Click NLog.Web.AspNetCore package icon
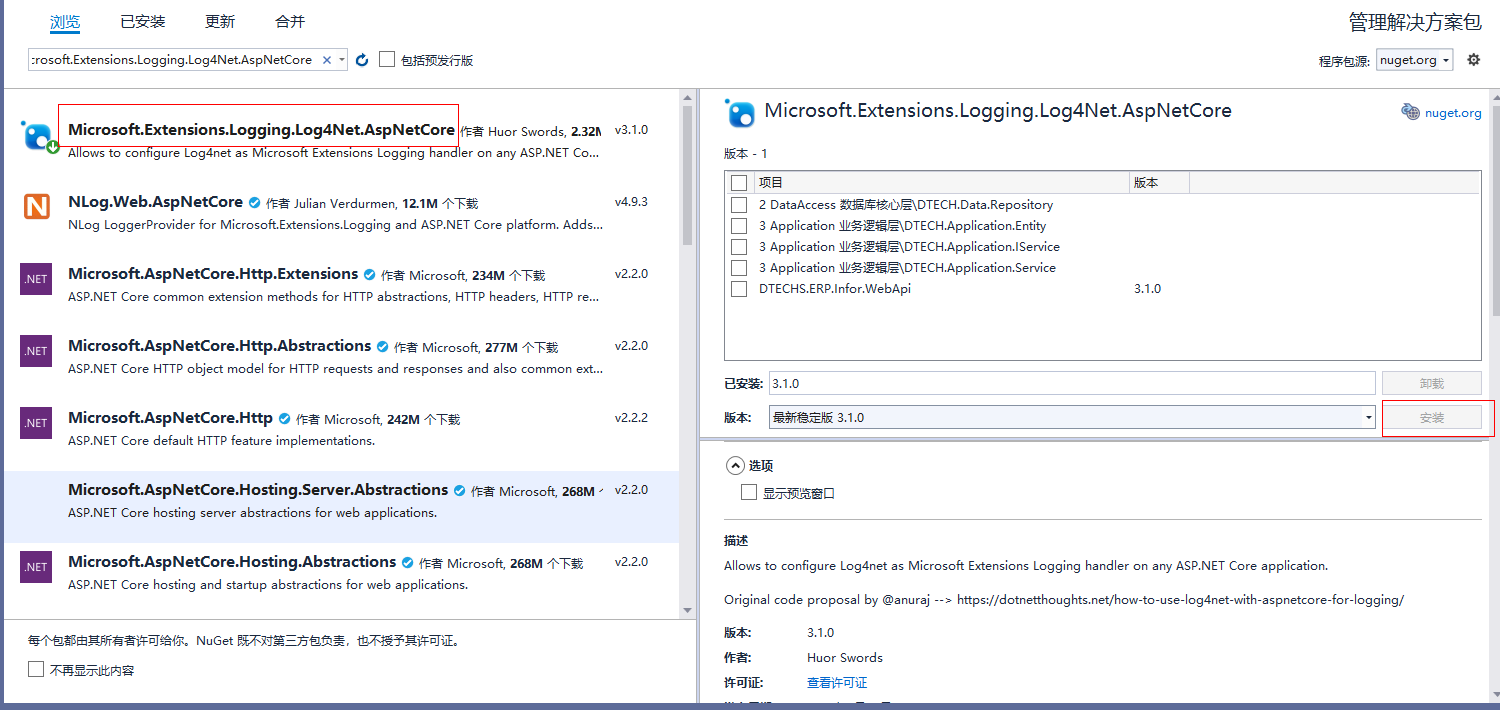The height and width of the screenshot is (710, 1500). (x=37, y=207)
